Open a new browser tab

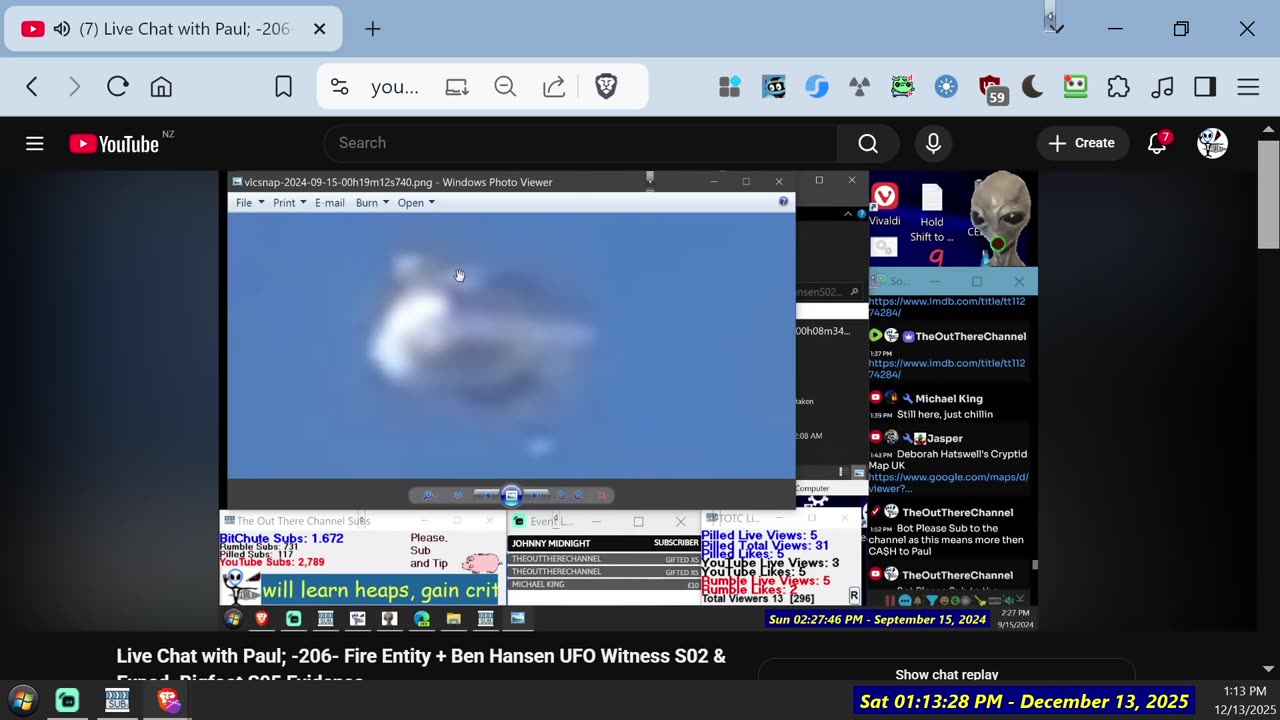[x=372, y=29]
